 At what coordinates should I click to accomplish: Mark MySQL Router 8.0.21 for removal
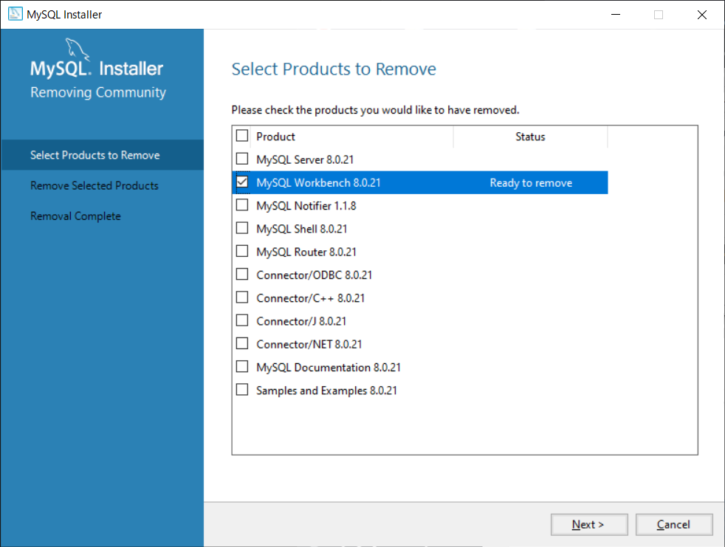point(242,252)
